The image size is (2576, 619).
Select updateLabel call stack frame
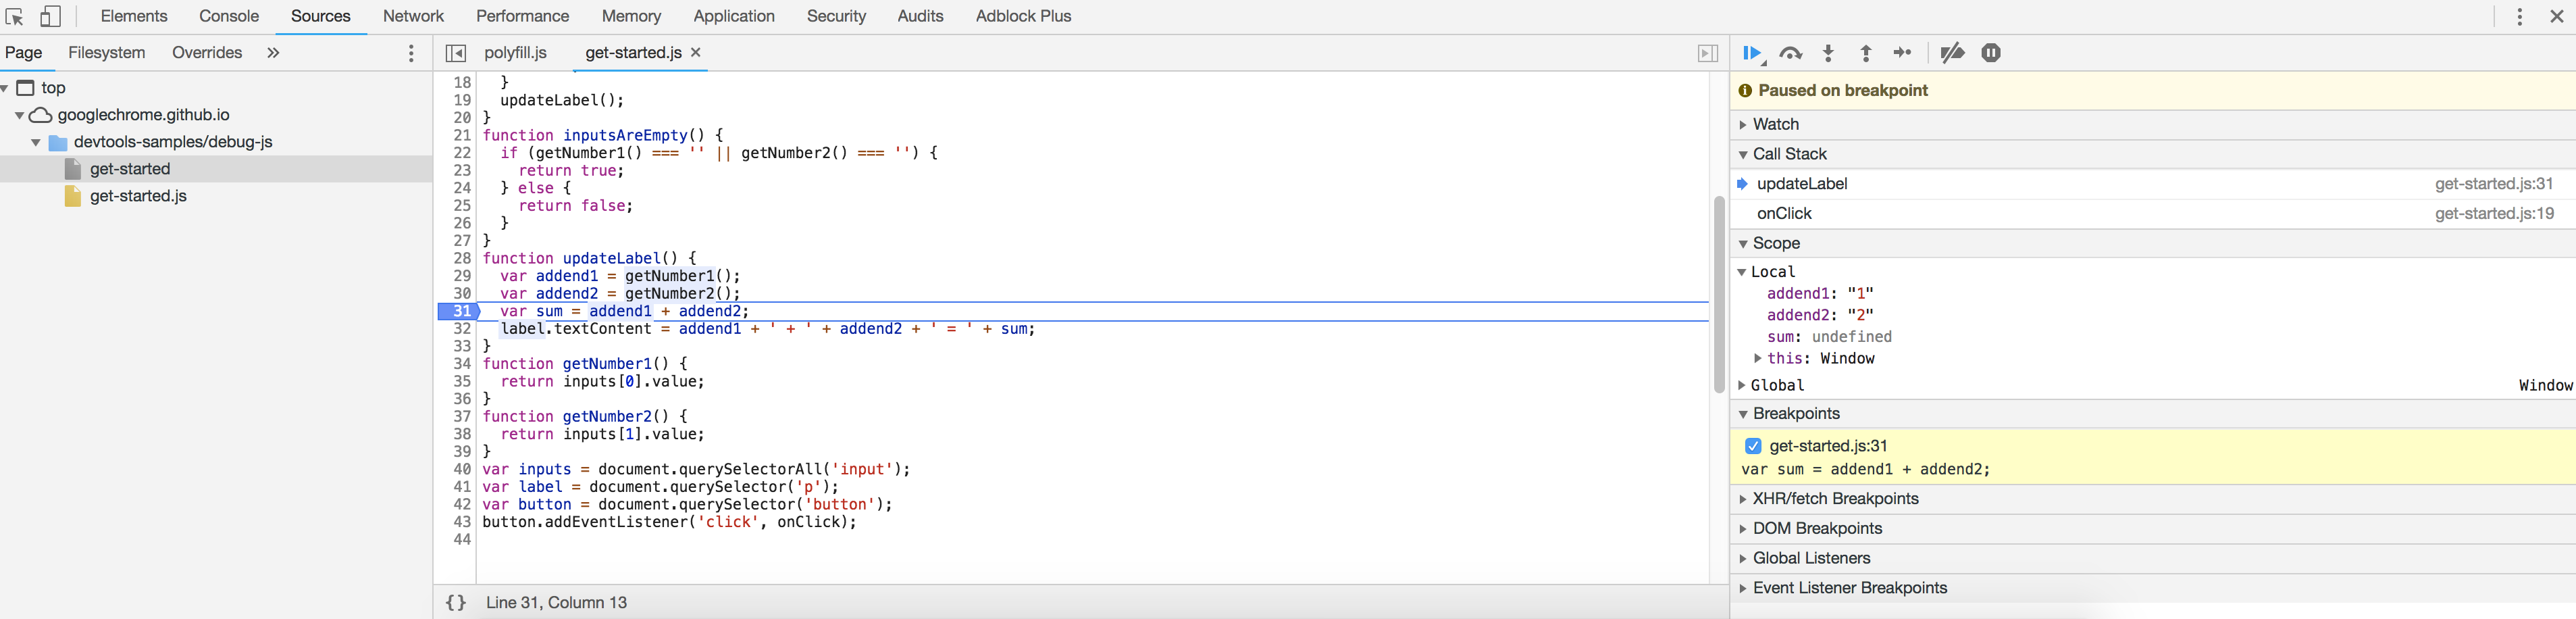click(x=1802, y=183)
